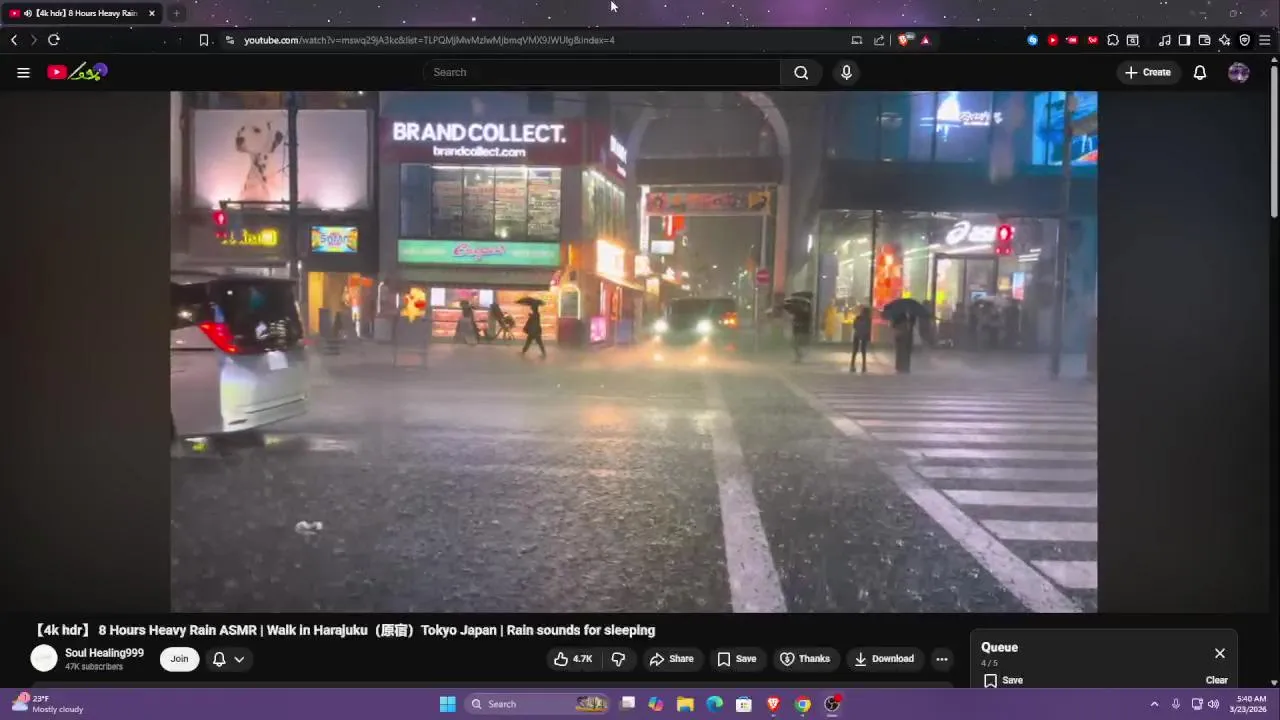Toggle the browser sidebar panel

pyautogui.click(x=1184, y=40)
